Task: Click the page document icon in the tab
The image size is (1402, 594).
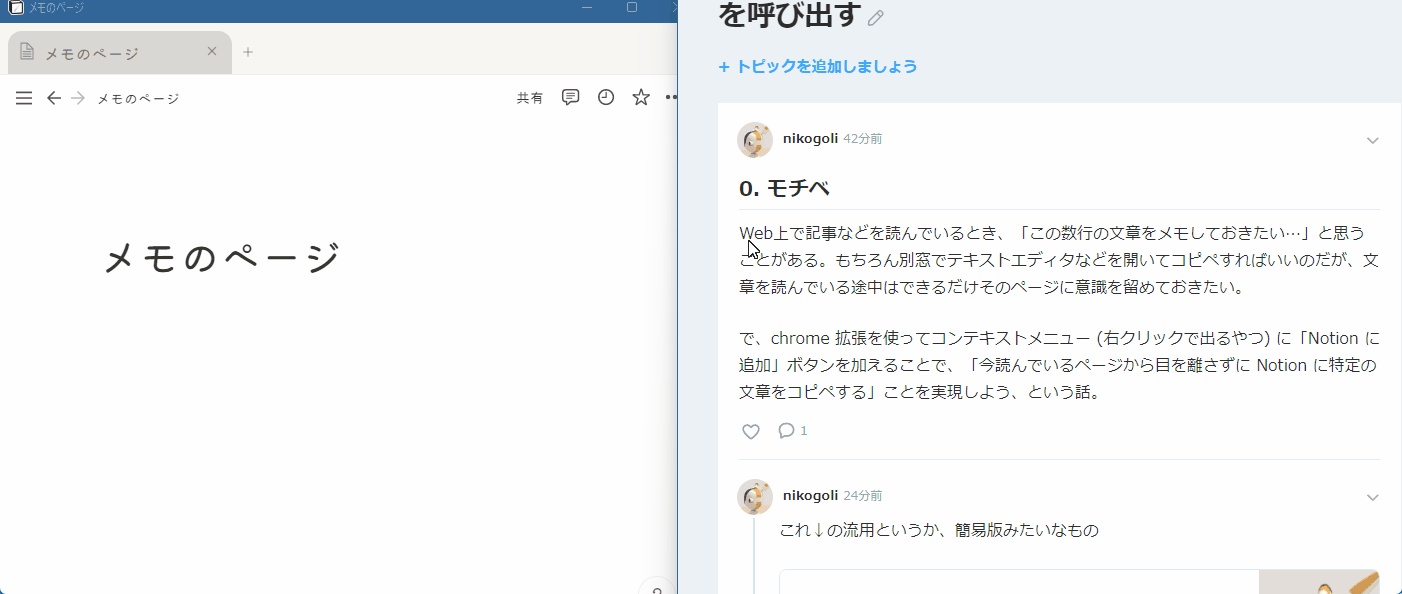Action: [x=27, y=52]
